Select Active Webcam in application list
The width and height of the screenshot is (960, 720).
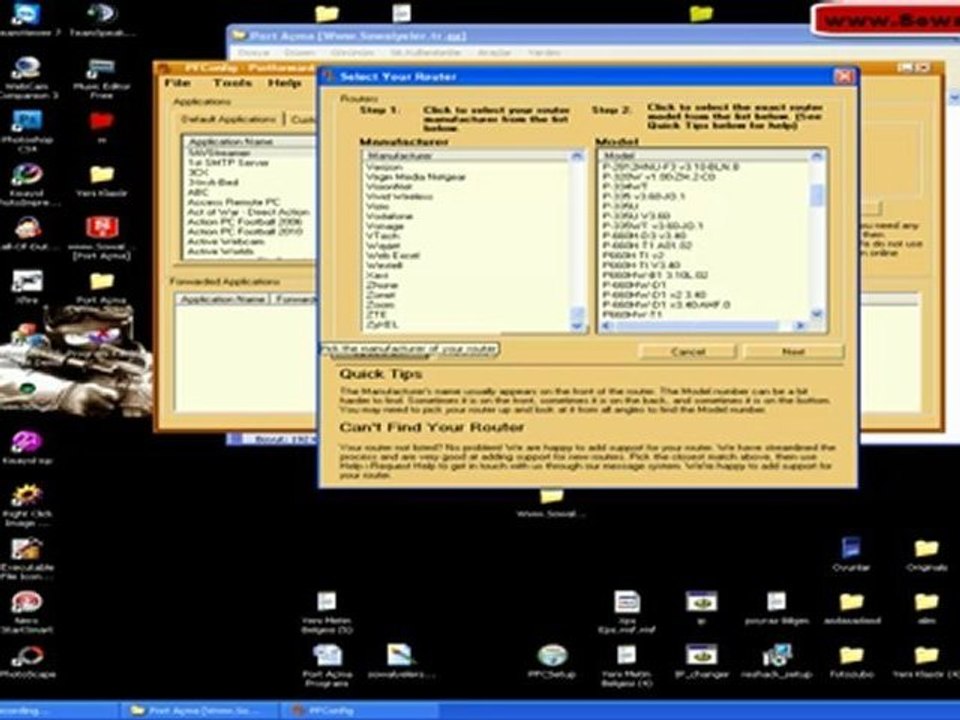(x=226, y=241)
